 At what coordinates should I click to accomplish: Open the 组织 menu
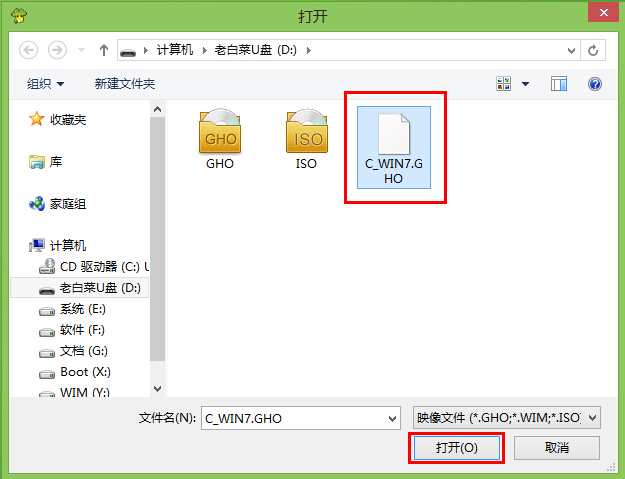click(45, 84)
